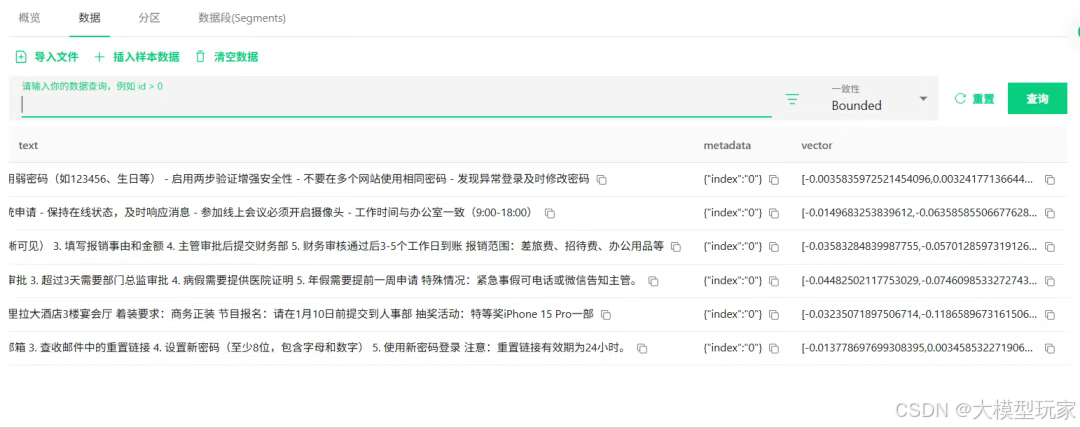Viewport: 1080px width, 427px height.
Task: Copy text of the 报销范围 row
Action: tap(676, 247)
